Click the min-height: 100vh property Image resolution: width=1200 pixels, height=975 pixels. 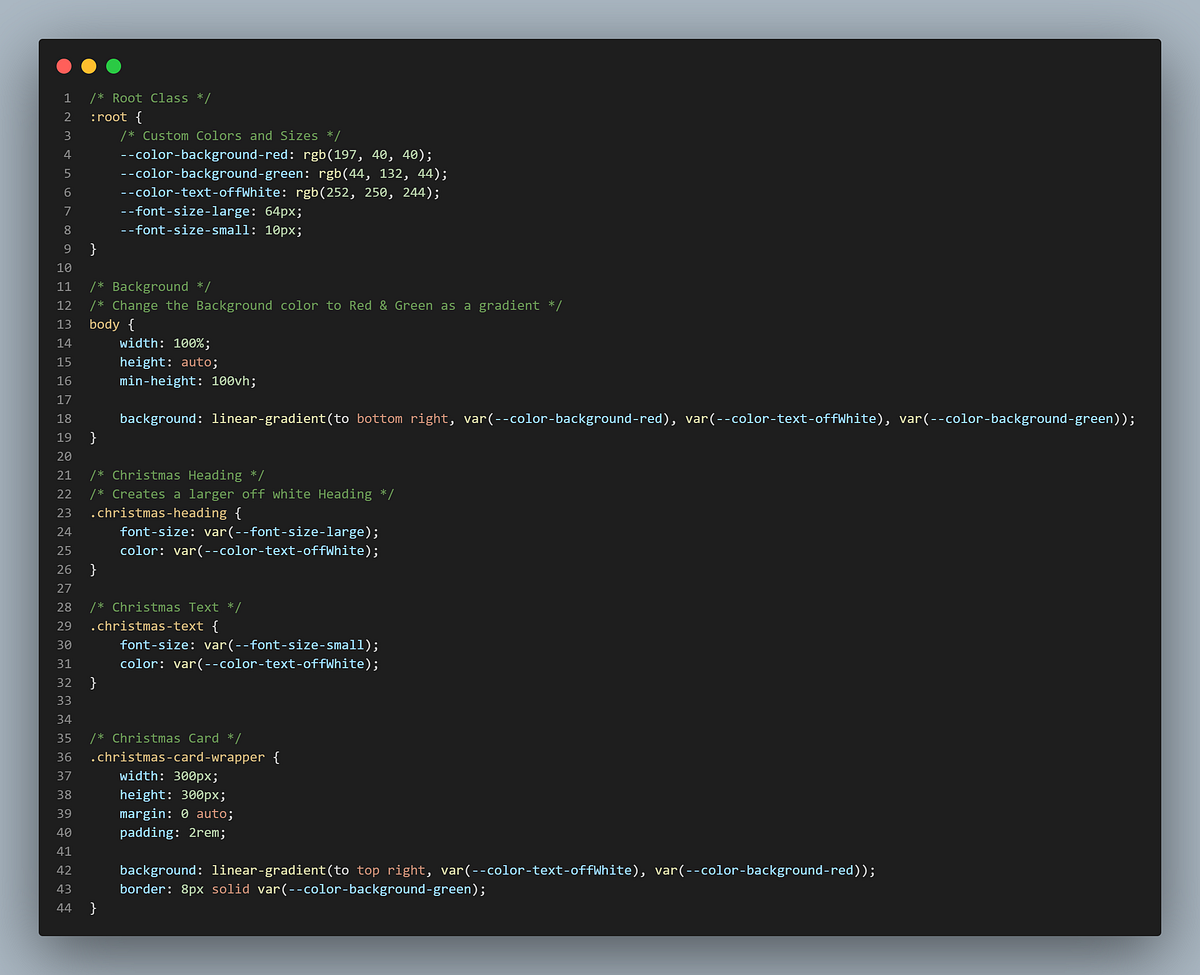pyautogui.click(x=186, y=380)
